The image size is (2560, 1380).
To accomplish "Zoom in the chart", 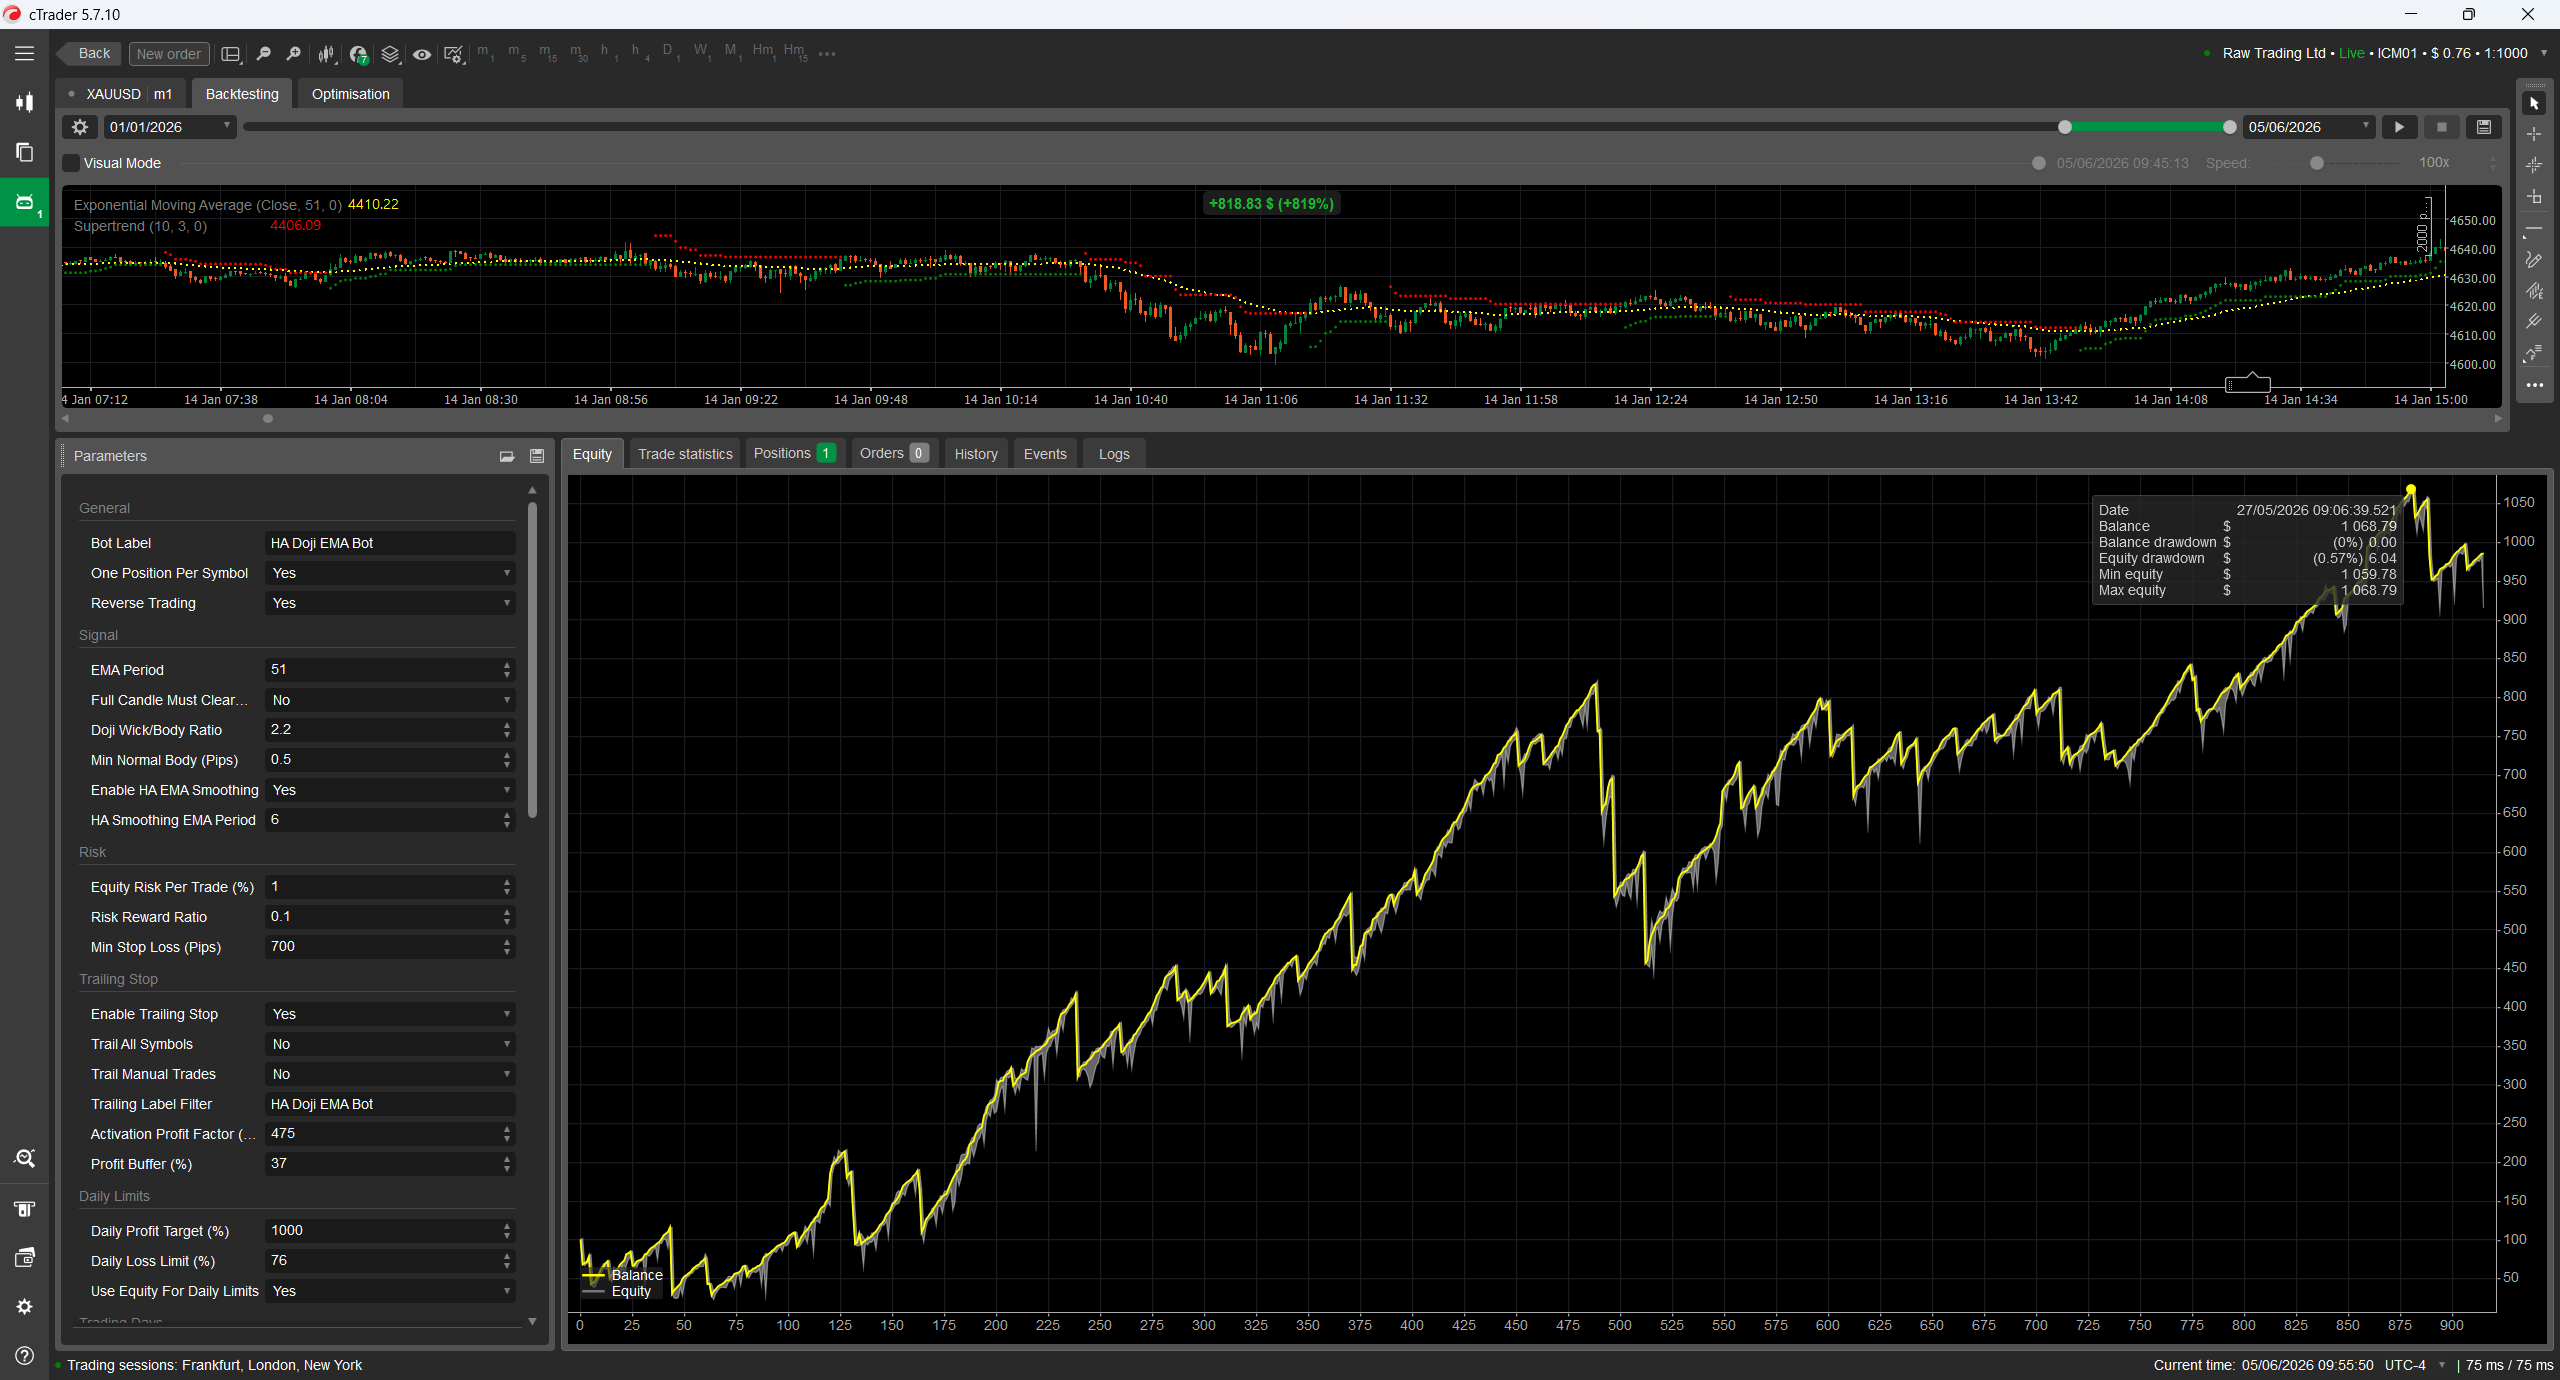I will [x=293, y=54].
